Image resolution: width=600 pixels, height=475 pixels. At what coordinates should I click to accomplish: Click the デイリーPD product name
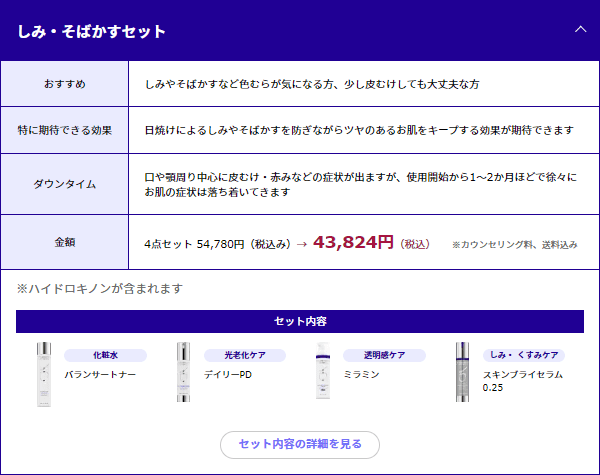[228, 374]
